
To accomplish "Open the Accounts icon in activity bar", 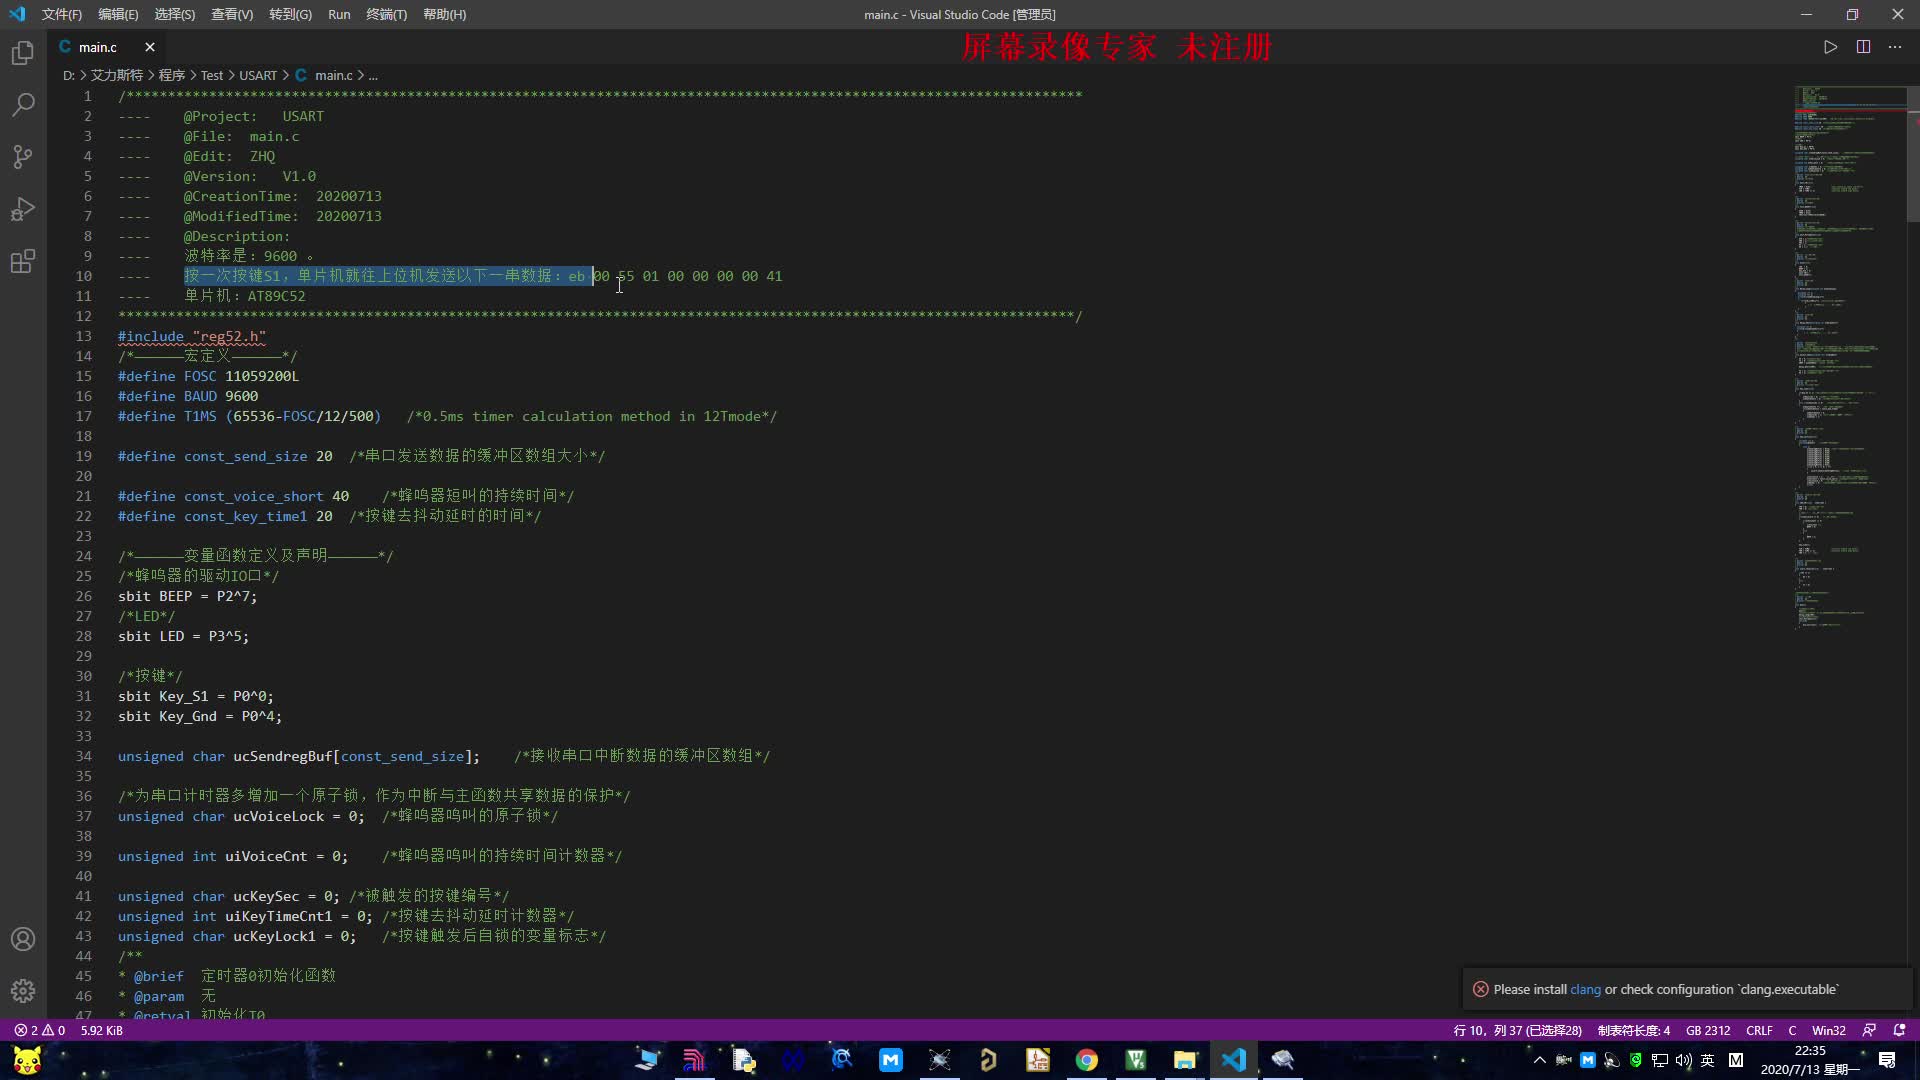I will coord(23,939).
